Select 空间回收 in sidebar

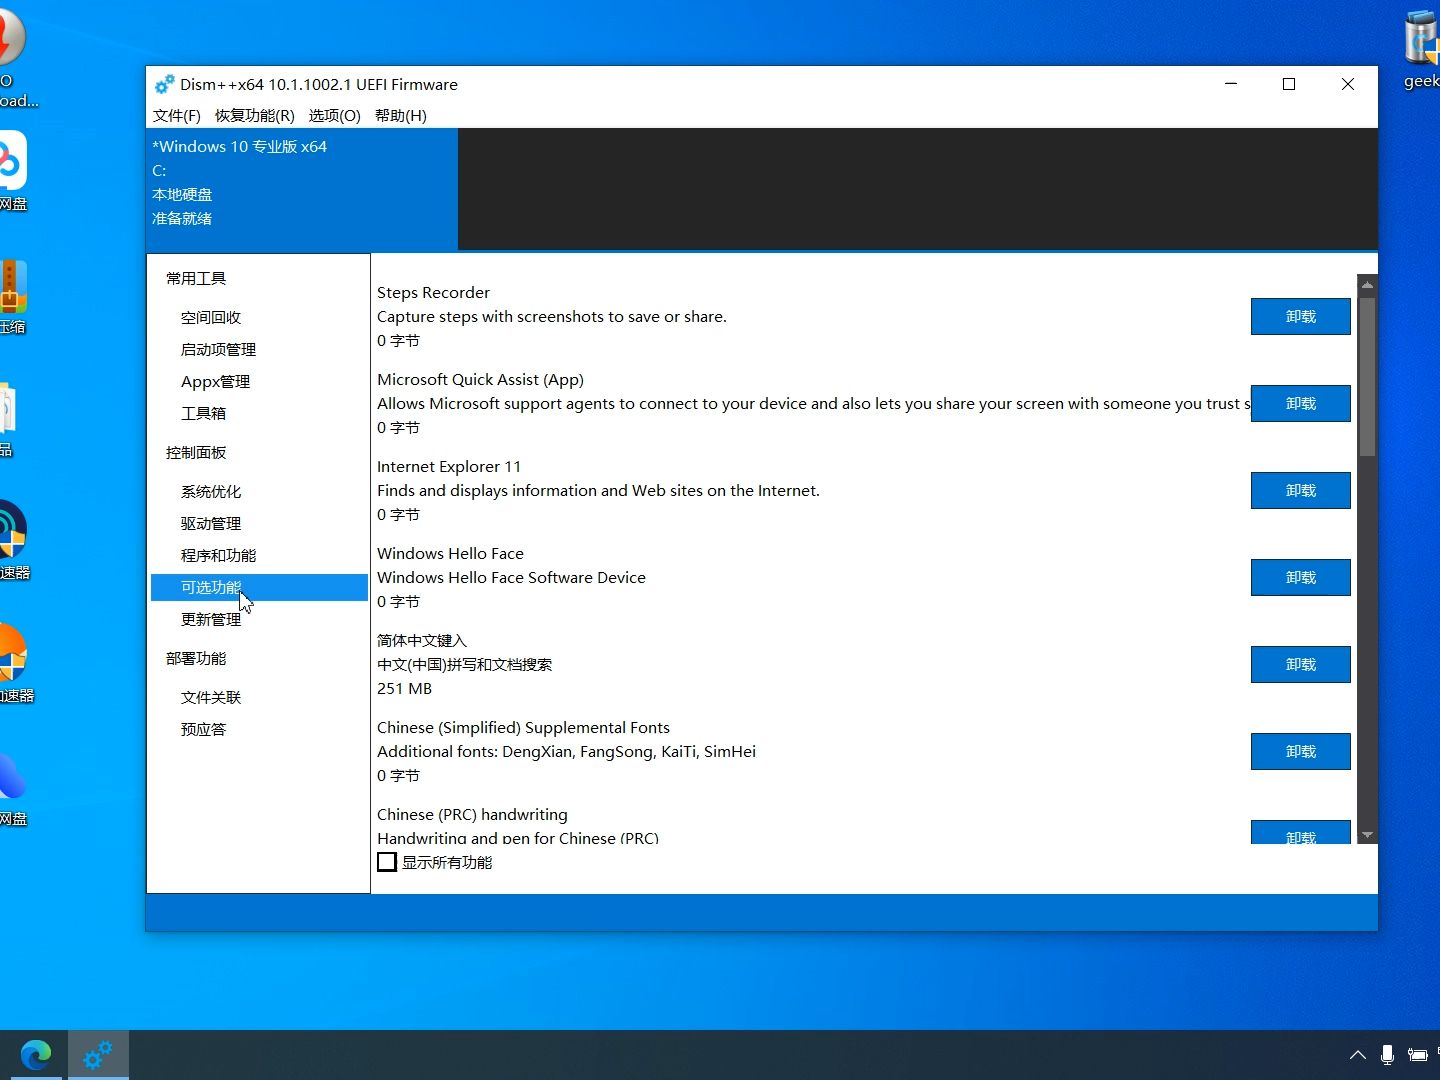[x=211, y=318]
